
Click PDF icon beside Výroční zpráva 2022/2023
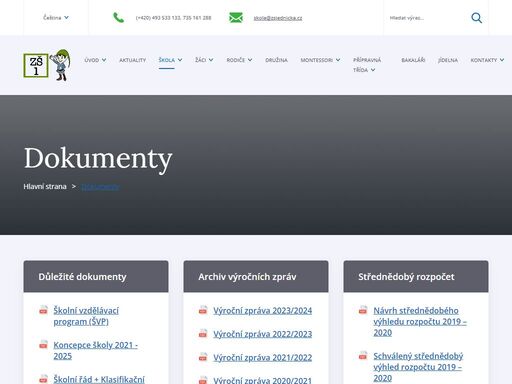(203, 333)
